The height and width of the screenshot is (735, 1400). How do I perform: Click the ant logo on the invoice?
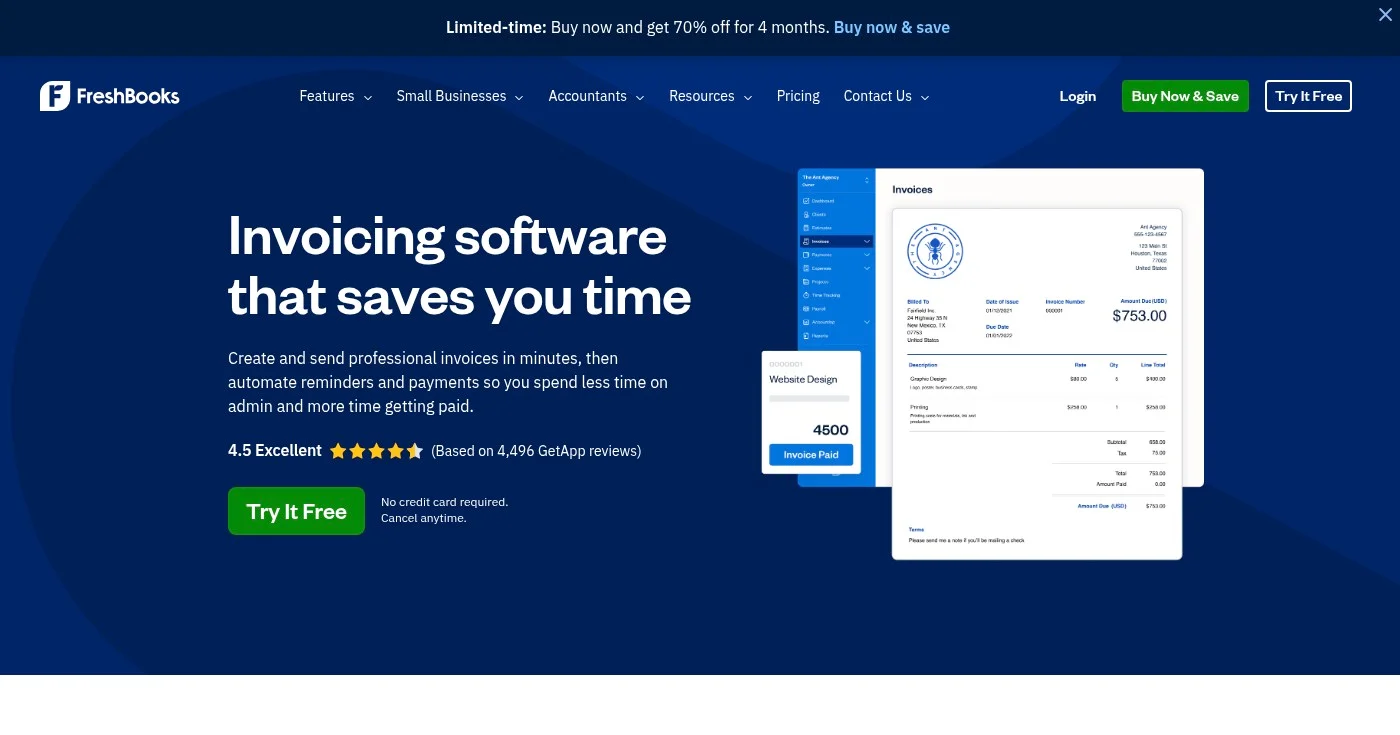[934, 250]
